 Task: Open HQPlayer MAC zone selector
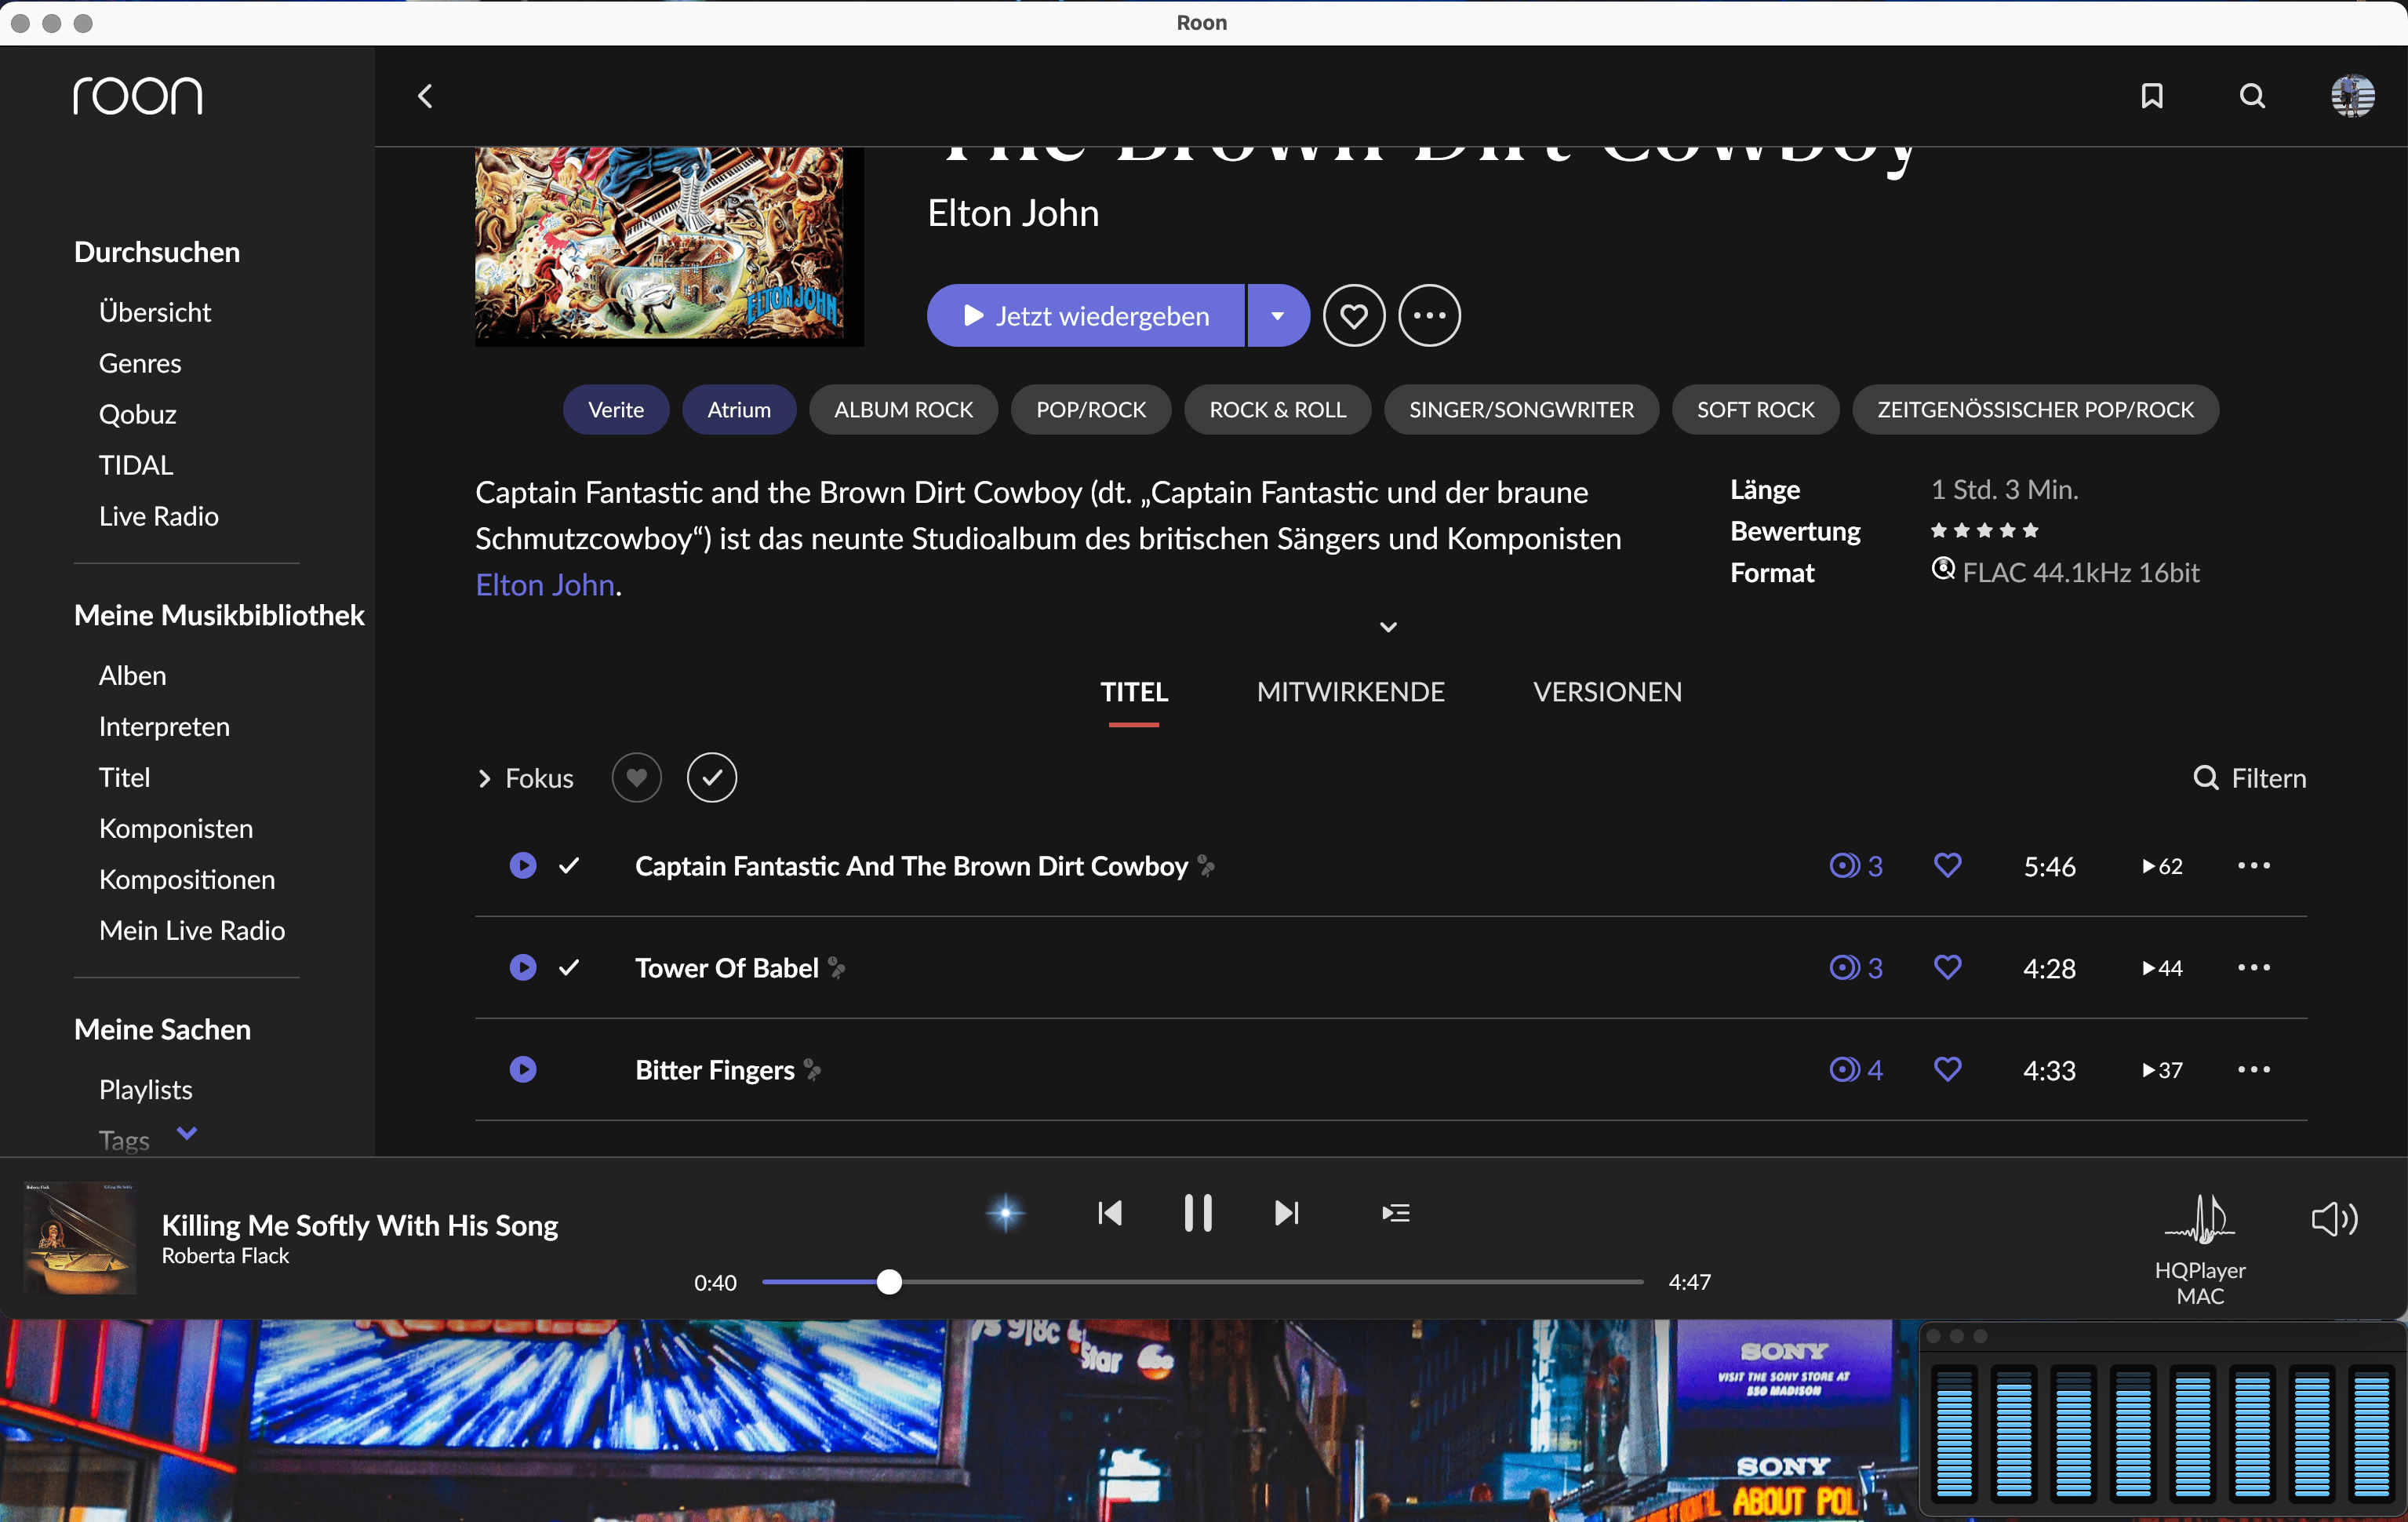click(2200, 1250)
